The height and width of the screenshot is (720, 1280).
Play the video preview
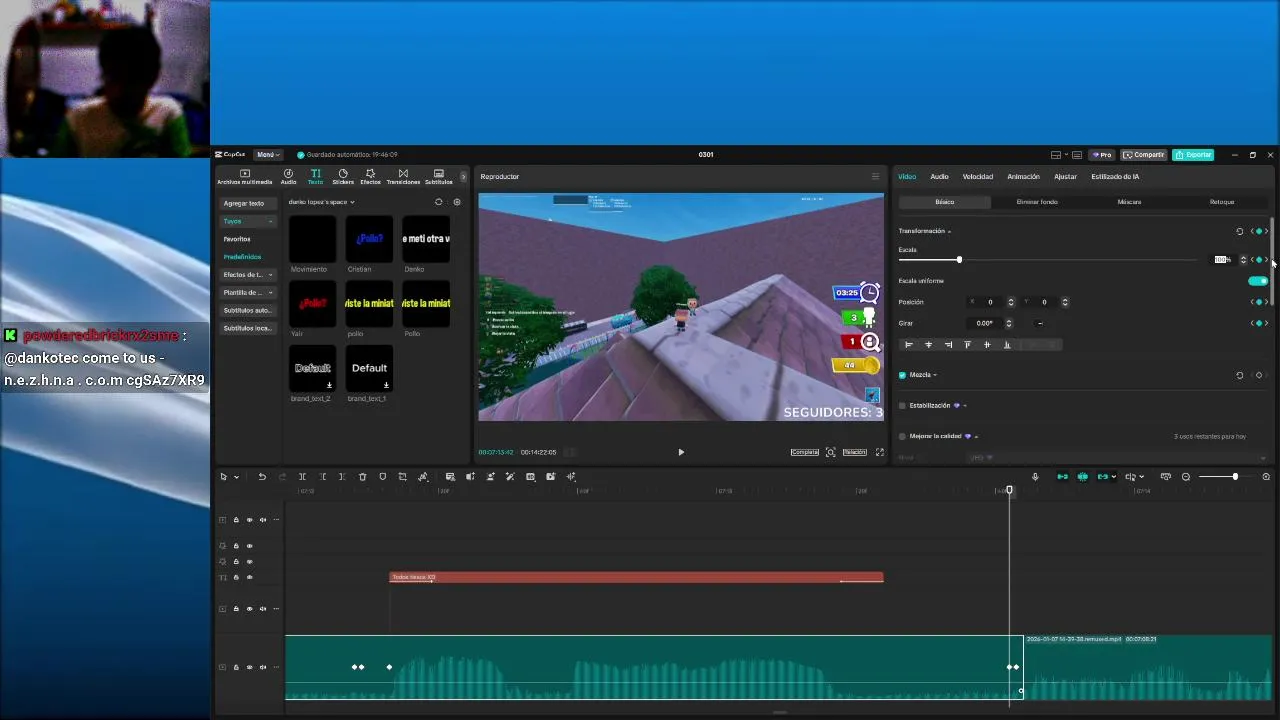pyautogui.click(x=681, y=452)
